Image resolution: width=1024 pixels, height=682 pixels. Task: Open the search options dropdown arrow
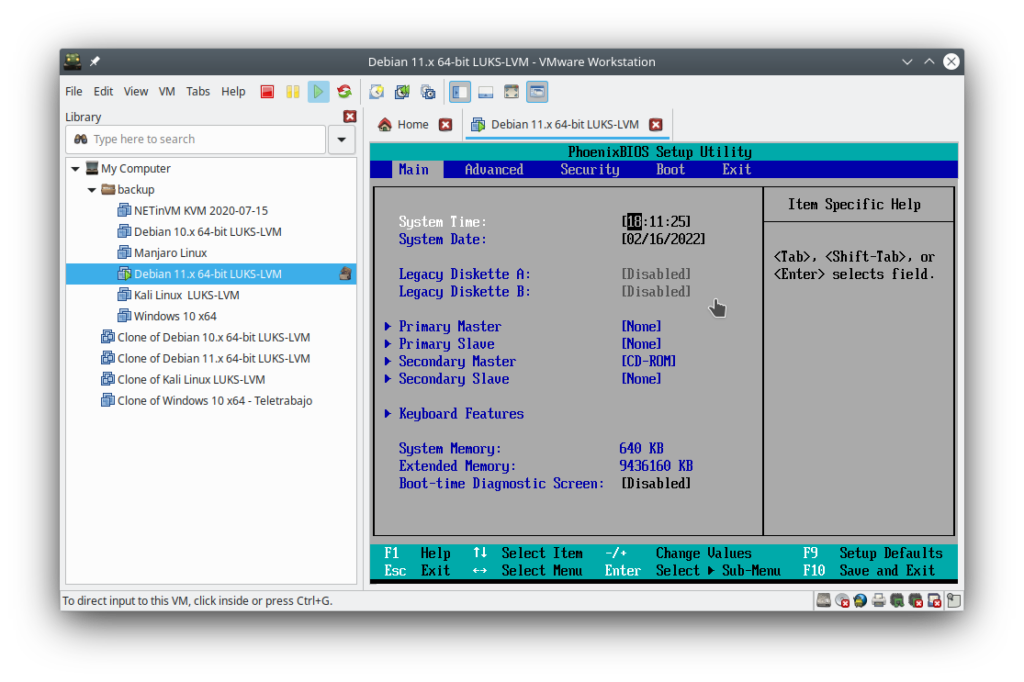[x=341, y=139]
